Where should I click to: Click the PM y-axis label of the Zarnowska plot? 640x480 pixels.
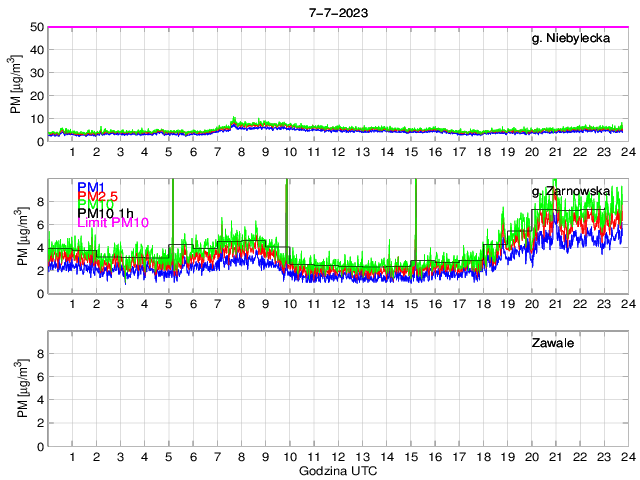pyautogui.click(x=22, y=237)
